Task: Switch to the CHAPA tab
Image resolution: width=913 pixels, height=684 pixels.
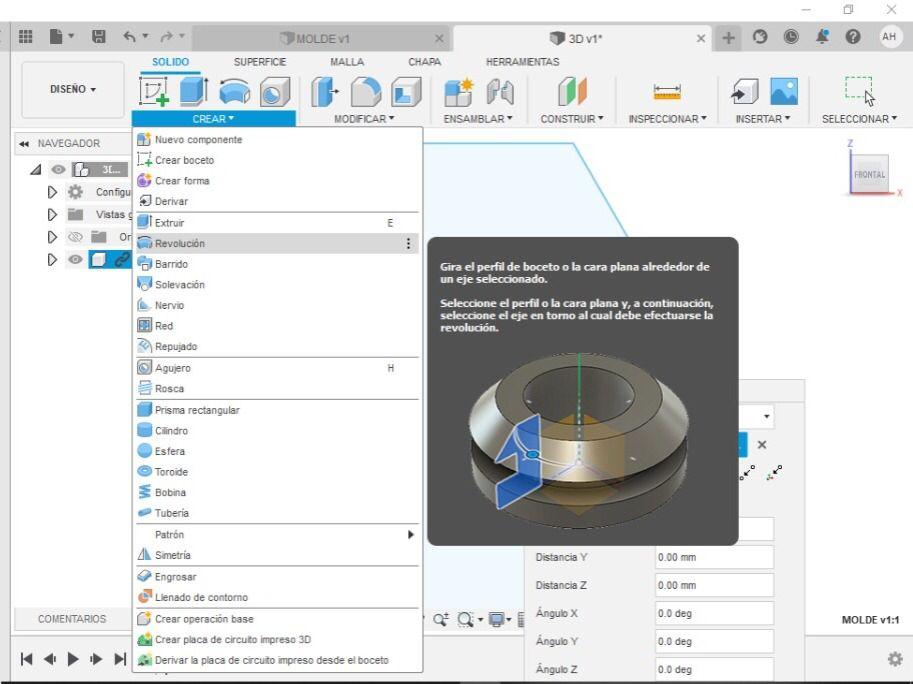Action: click(424, 62)
